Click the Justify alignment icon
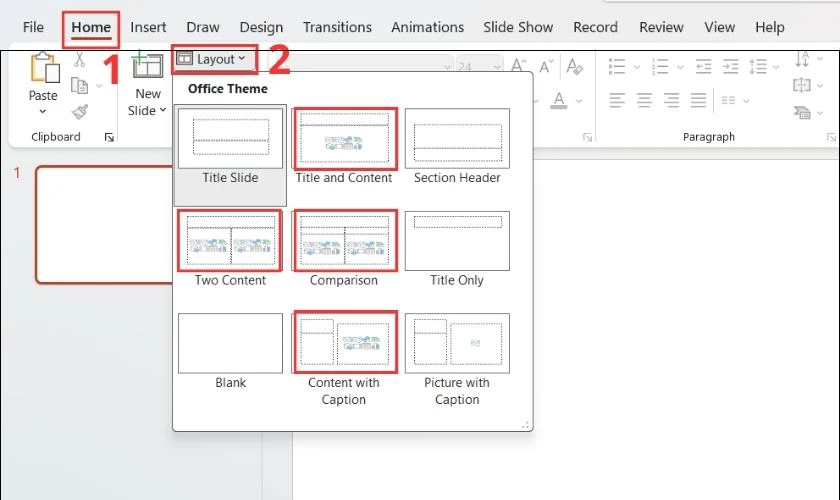840x500 pixels. 698,100
